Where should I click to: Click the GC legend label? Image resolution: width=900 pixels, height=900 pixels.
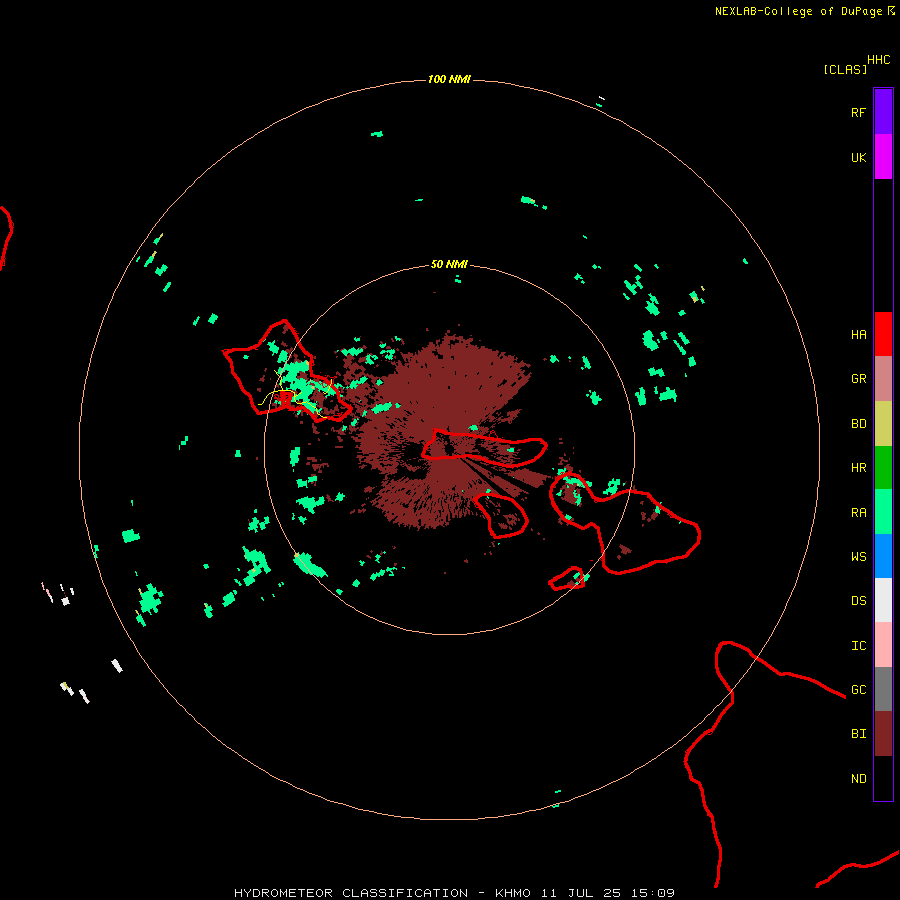click(858, 690)
